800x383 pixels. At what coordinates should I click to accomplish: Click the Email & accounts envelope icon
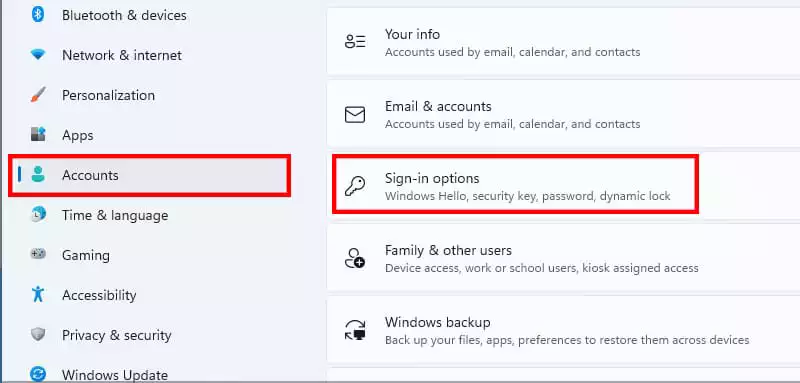[355, 115]
